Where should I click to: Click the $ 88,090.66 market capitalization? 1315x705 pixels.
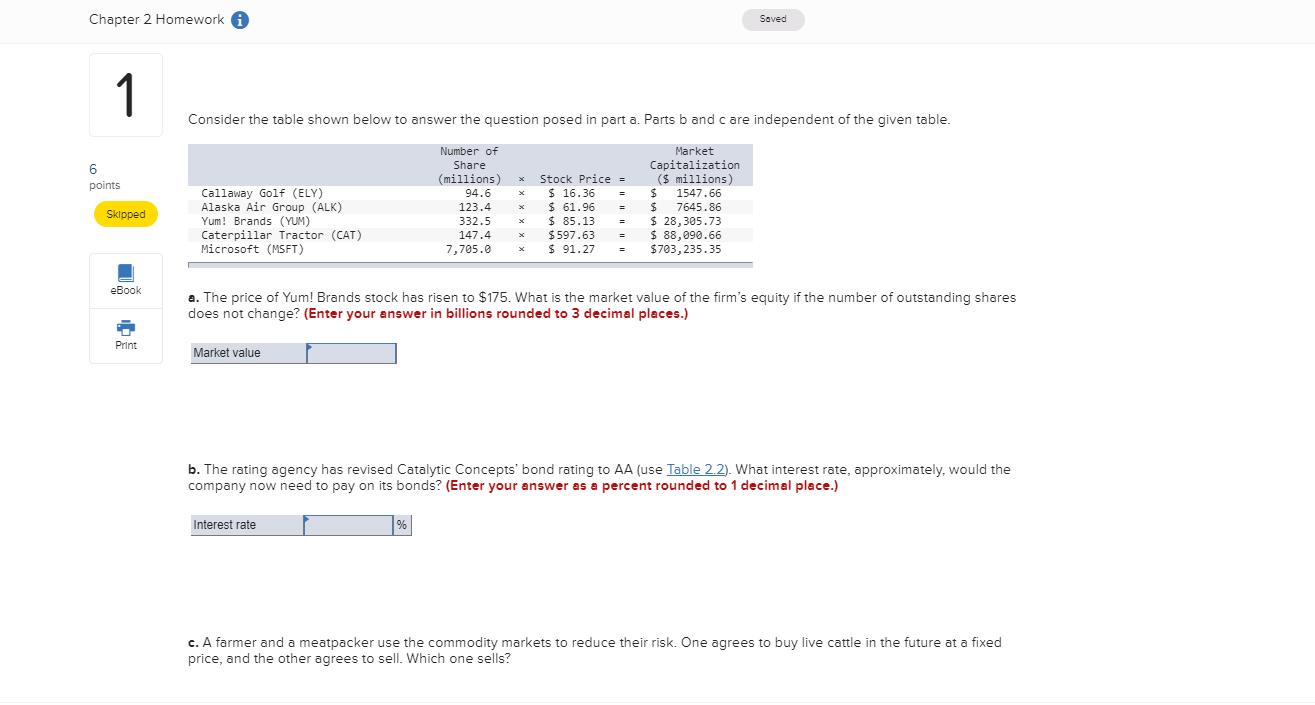(x=686, y=235)
